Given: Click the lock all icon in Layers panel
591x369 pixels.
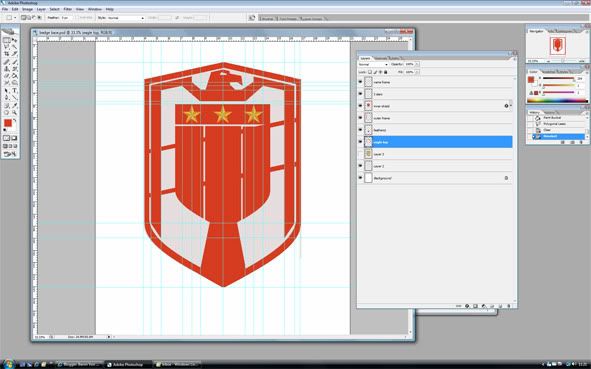Looking at the screenshot, I should [x=386, y=72].
